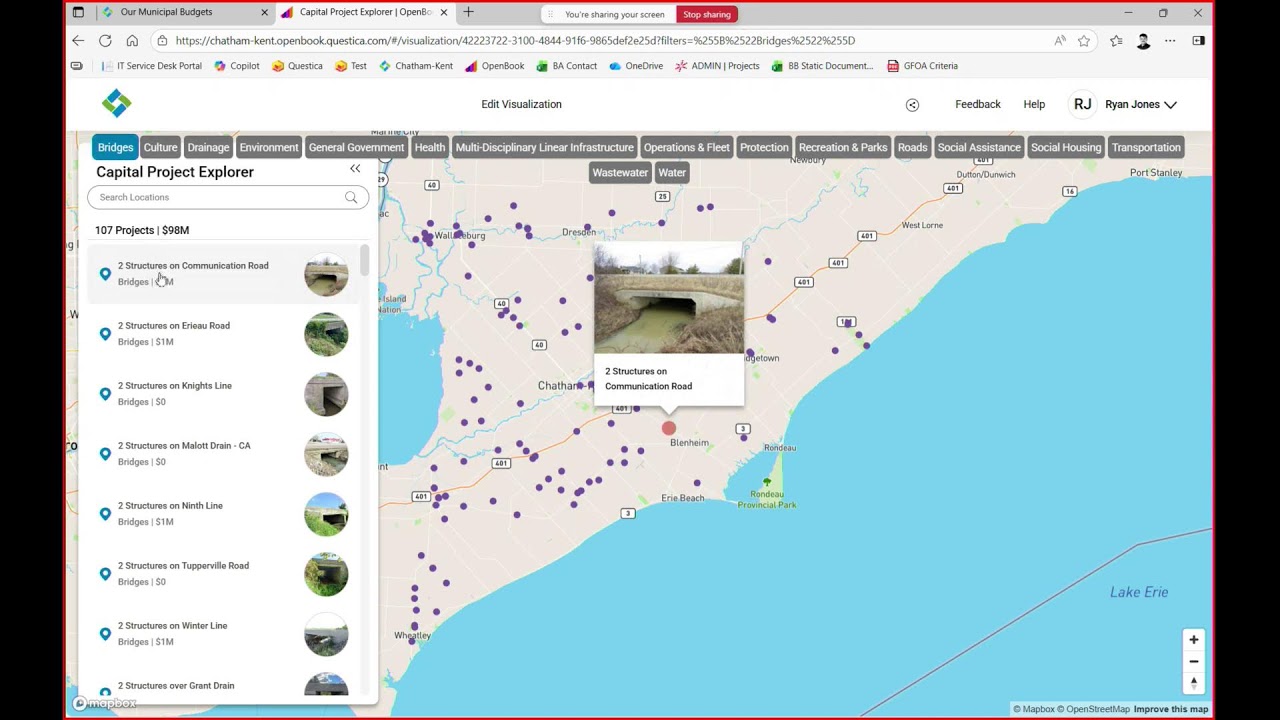Viewport: 1280px width, 720px height.
Task: Reset map bearing compass icon
Action: point(1193,682)
